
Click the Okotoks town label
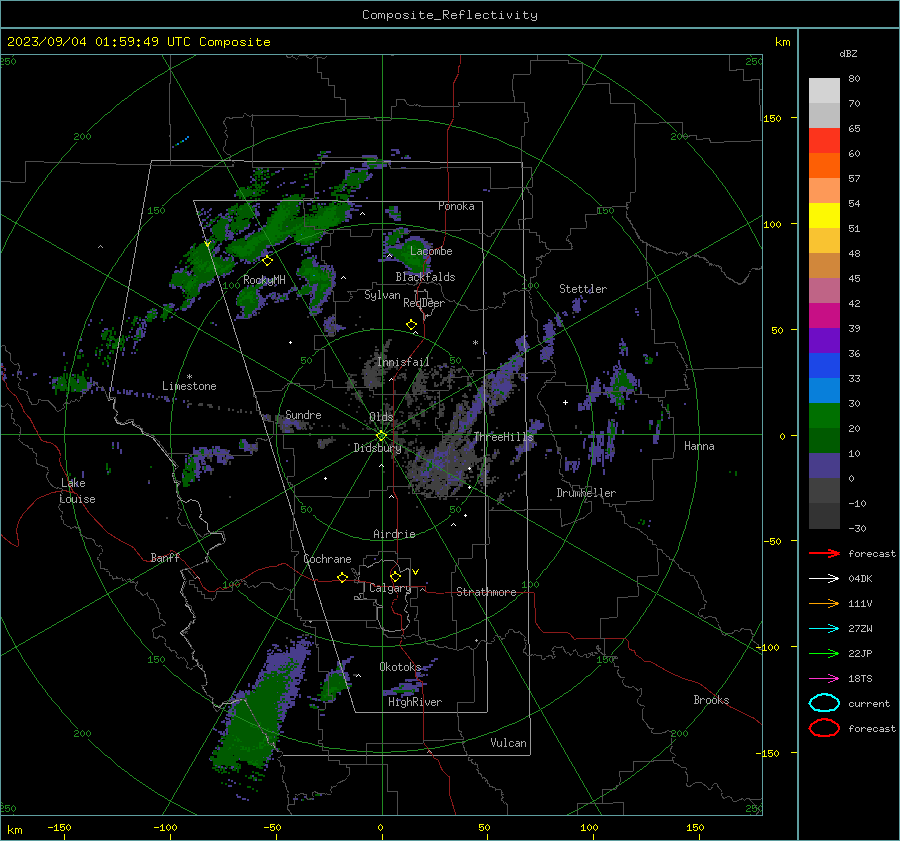pyautogui.click(x=400, y=667)
